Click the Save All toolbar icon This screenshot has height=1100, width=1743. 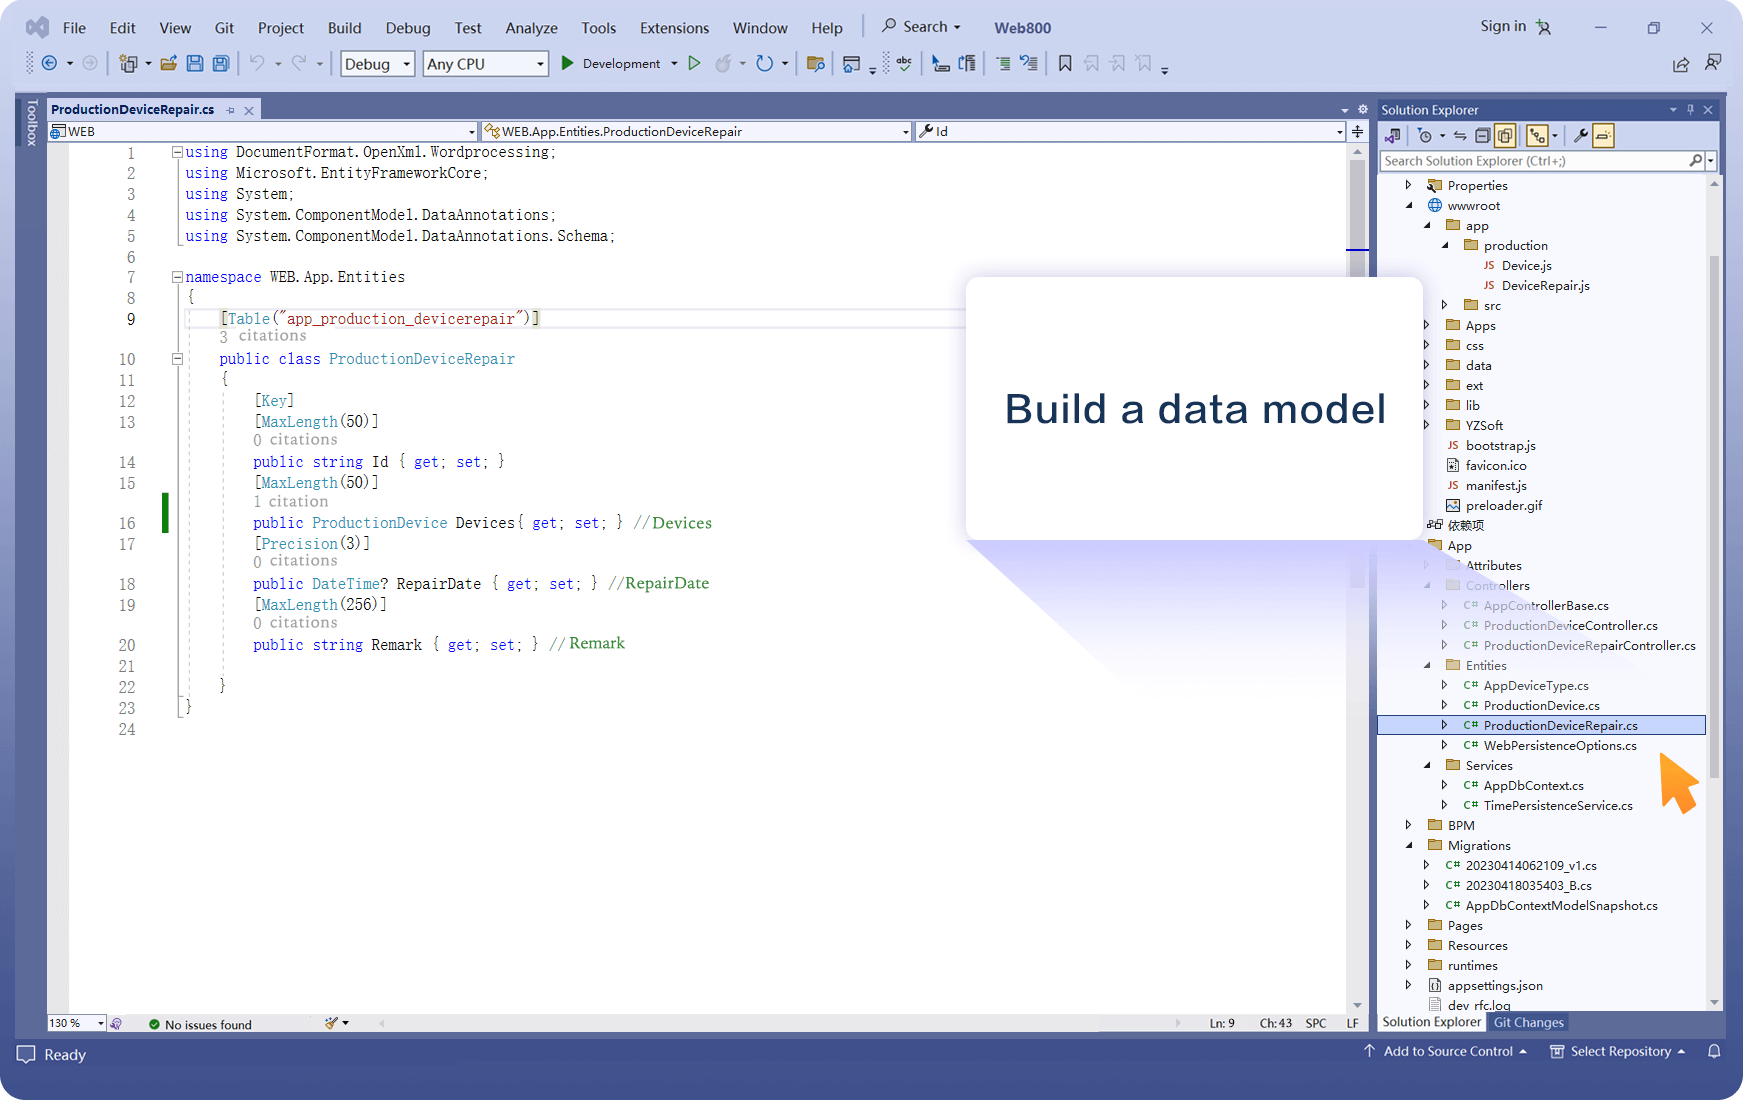tap(221, 63)
